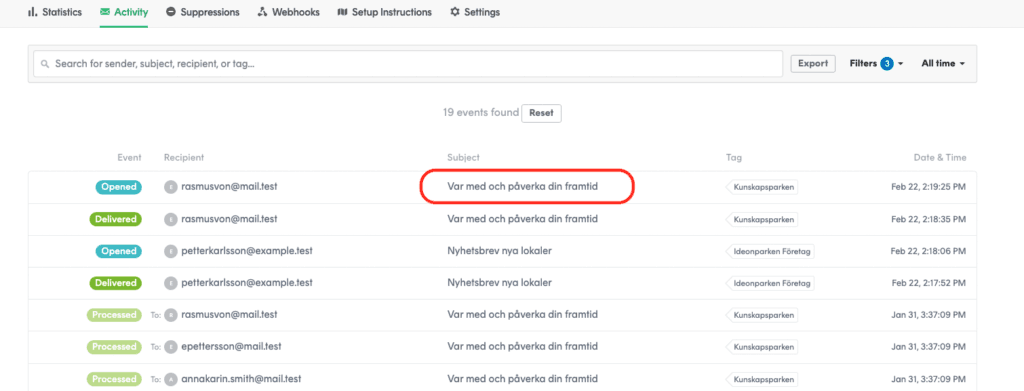Switch to the Activity tab
Viewport: 1024px width, 391px height.
[x=124, y=12]
